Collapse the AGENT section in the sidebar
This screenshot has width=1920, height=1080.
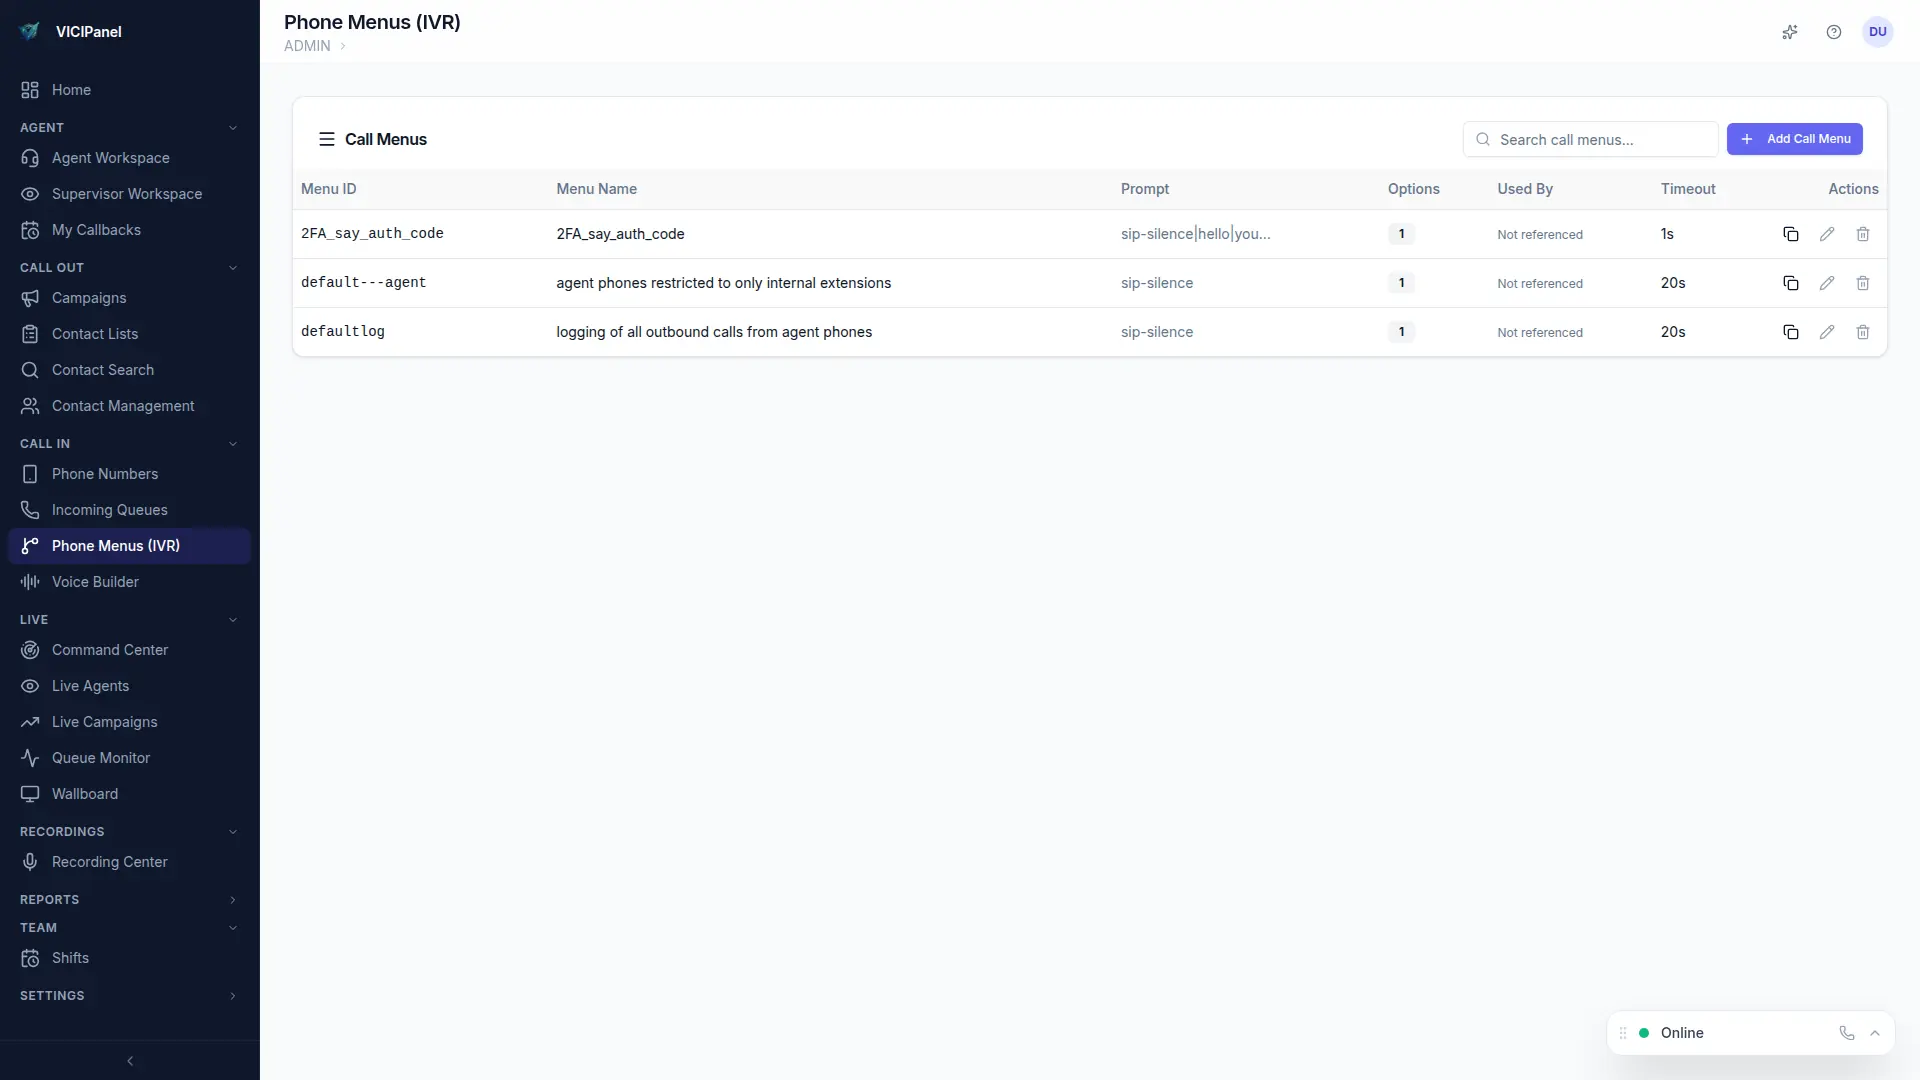pyautogui.click(x=233, y=127)
